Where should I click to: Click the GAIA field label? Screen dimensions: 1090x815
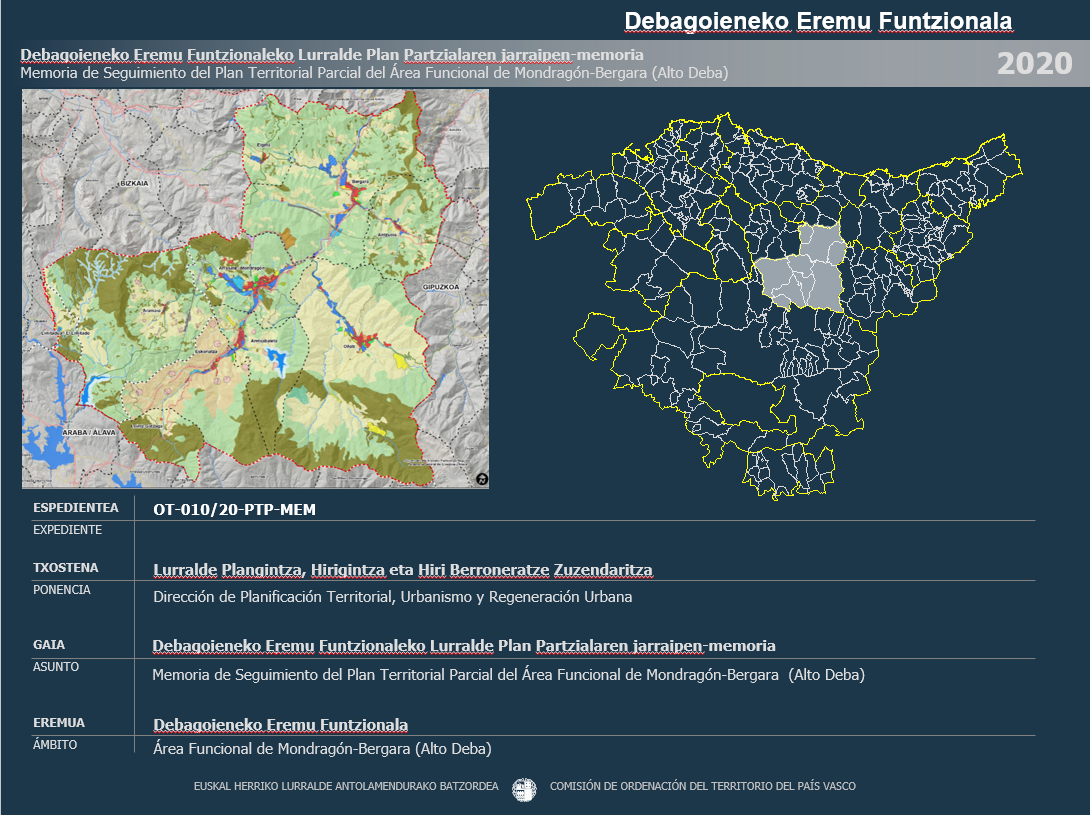pos(49,645)
